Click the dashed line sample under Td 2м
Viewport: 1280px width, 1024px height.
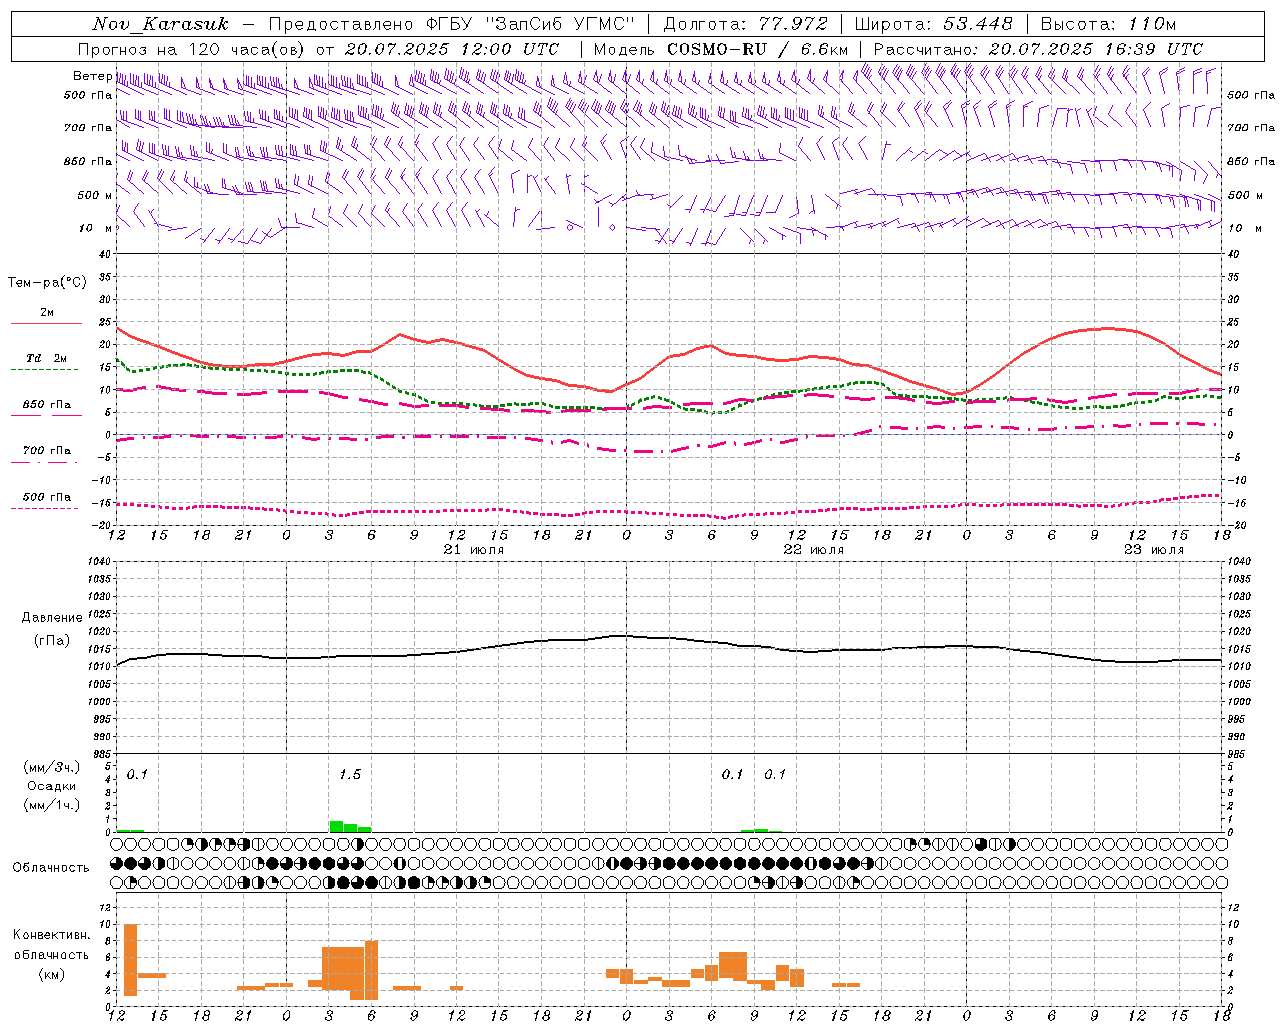44,370
